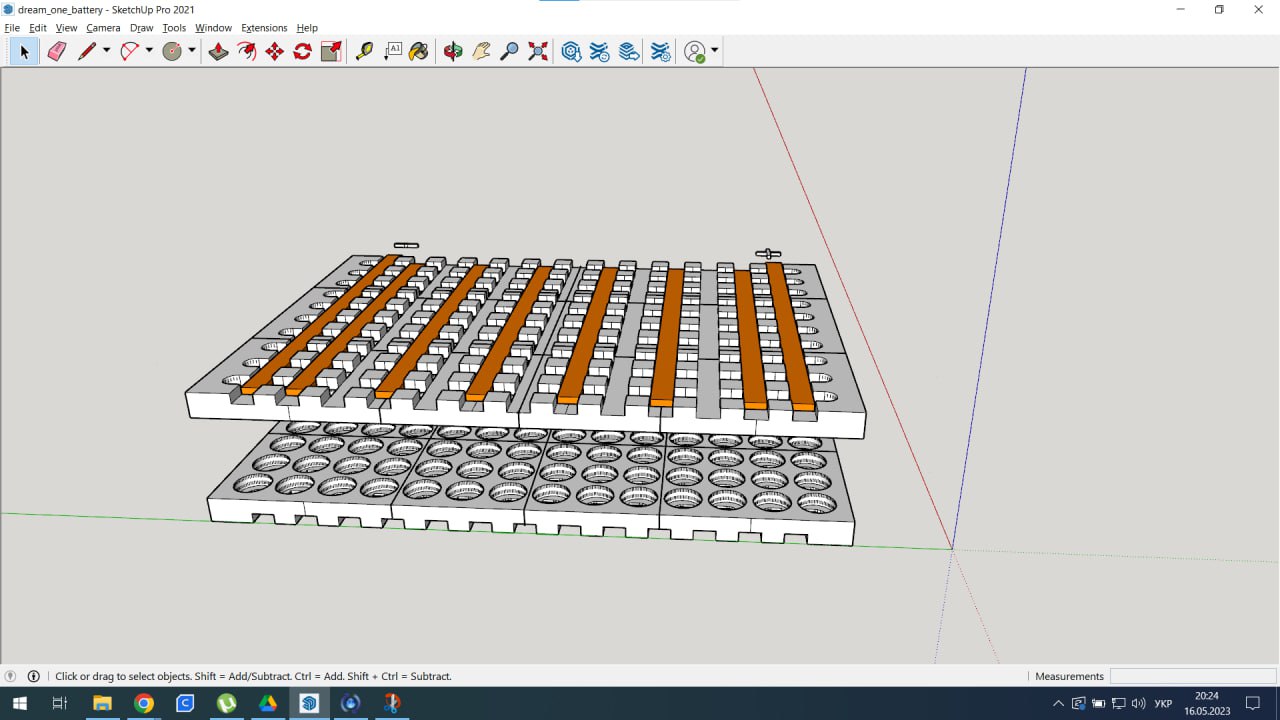The width and height of the screenshot is (1280, 720).
Task: Activate the Push/Pull tool
Action: point(218,51)
